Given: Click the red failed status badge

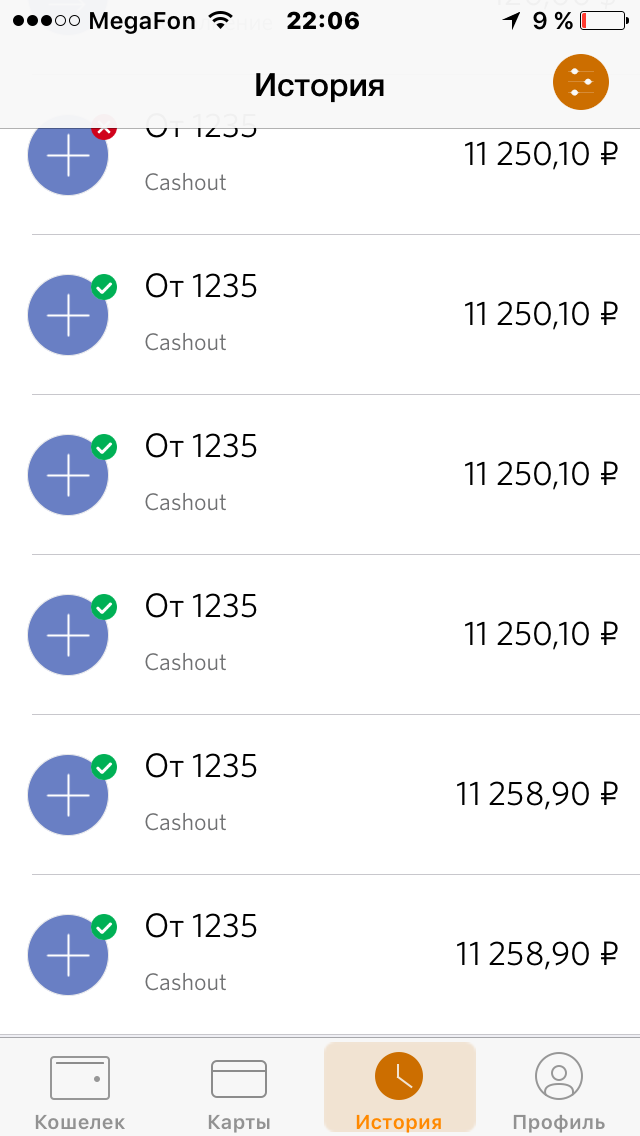Looking at the screenshot, I should [x=104, y=130].
